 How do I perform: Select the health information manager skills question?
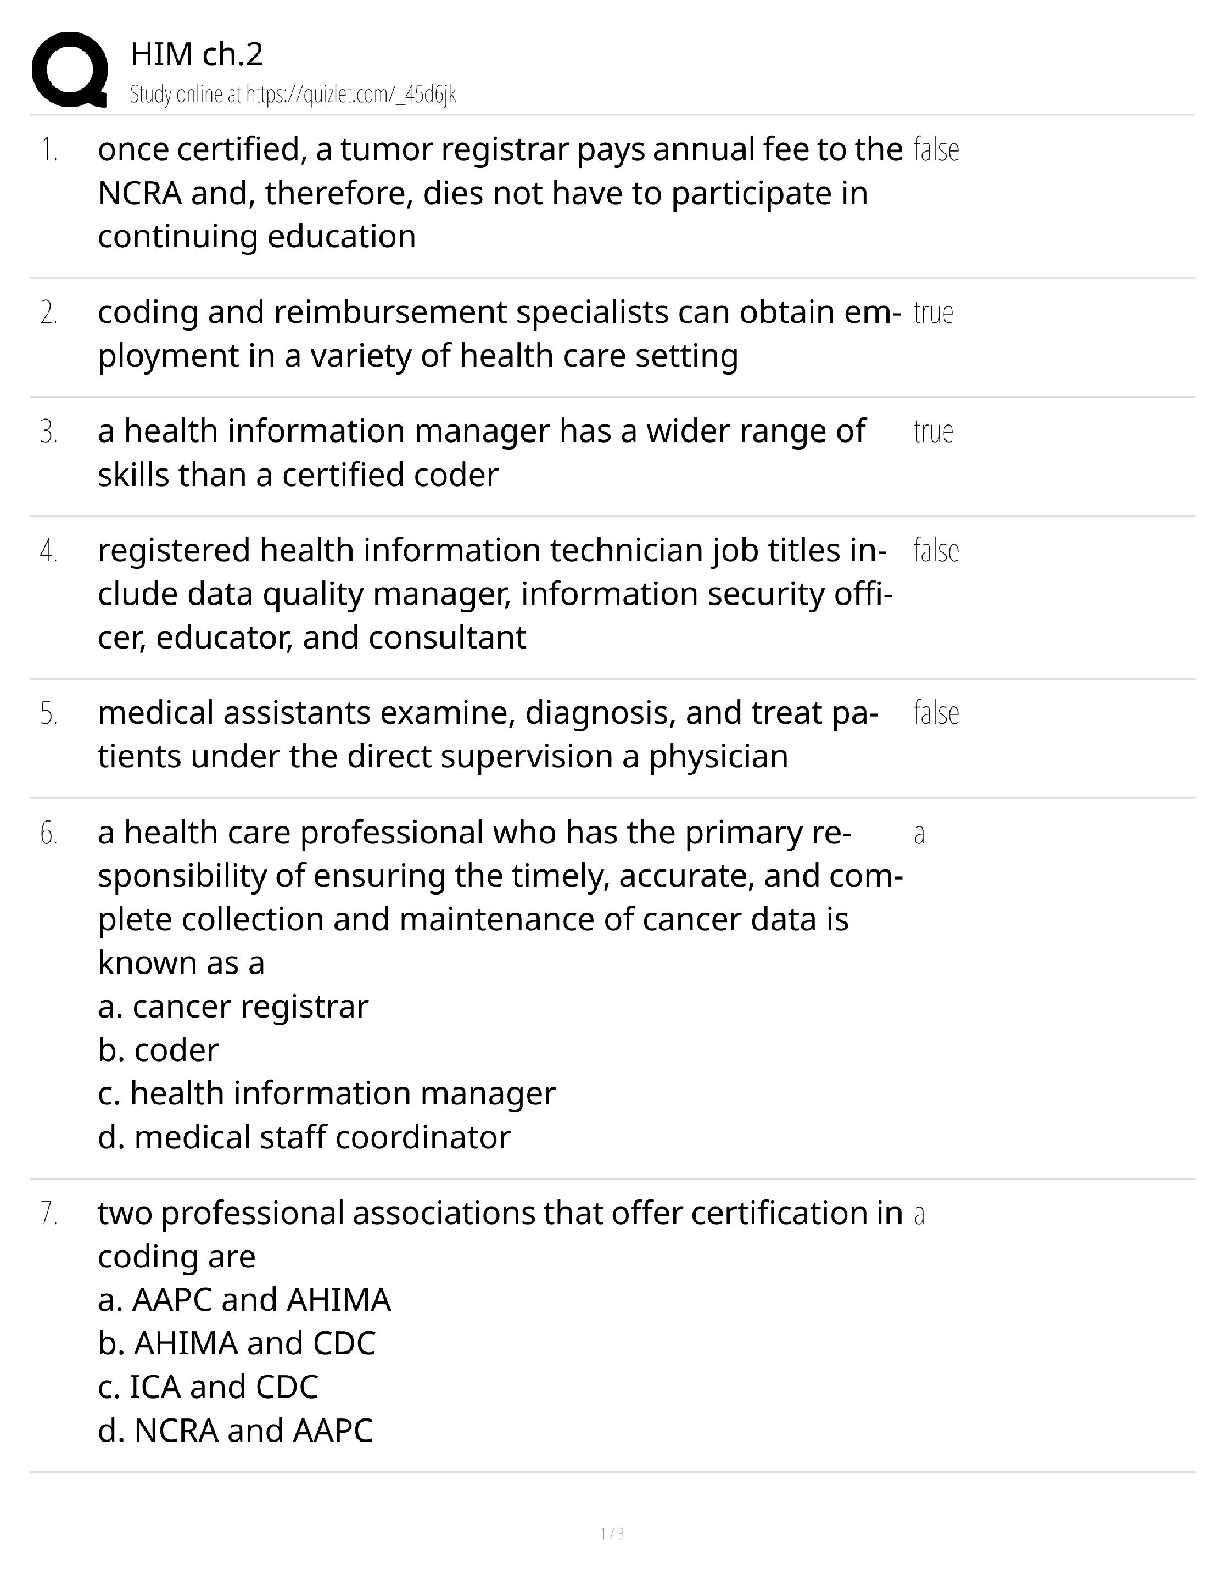click(481, 452)
